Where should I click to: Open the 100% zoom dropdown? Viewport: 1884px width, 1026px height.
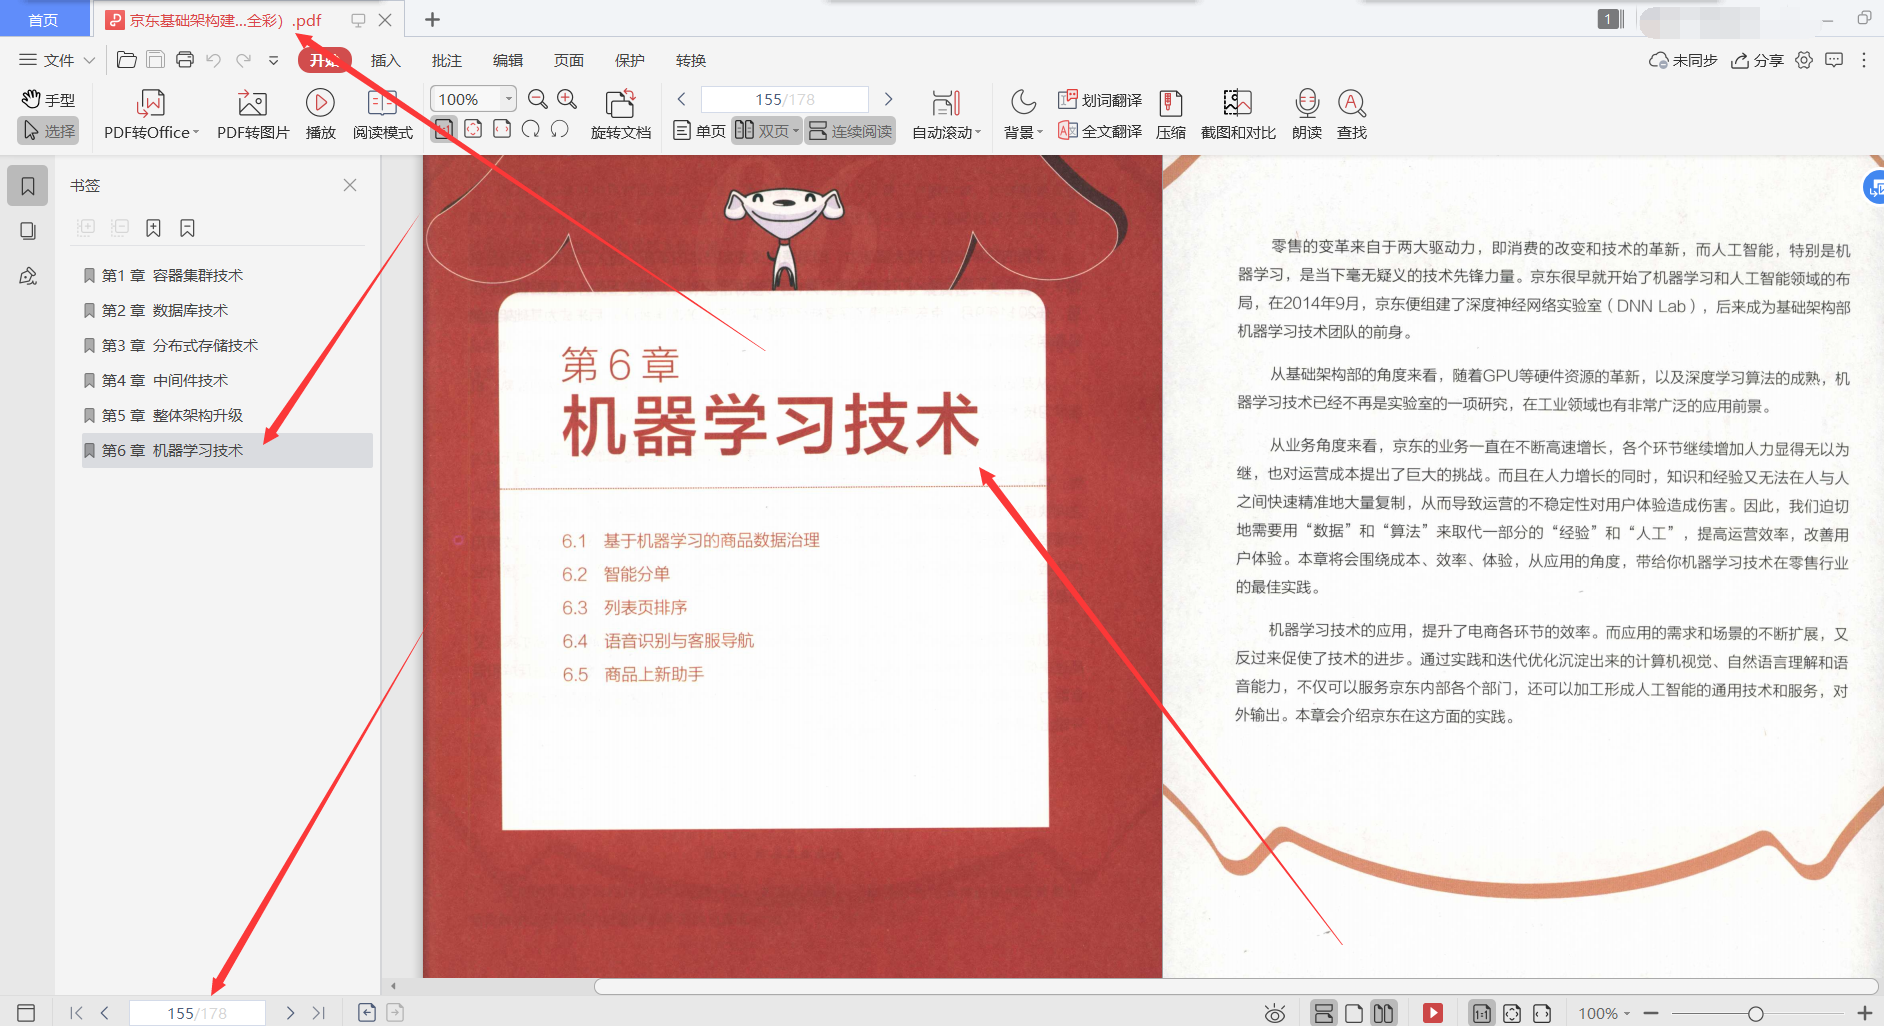(x=508, y=99)
